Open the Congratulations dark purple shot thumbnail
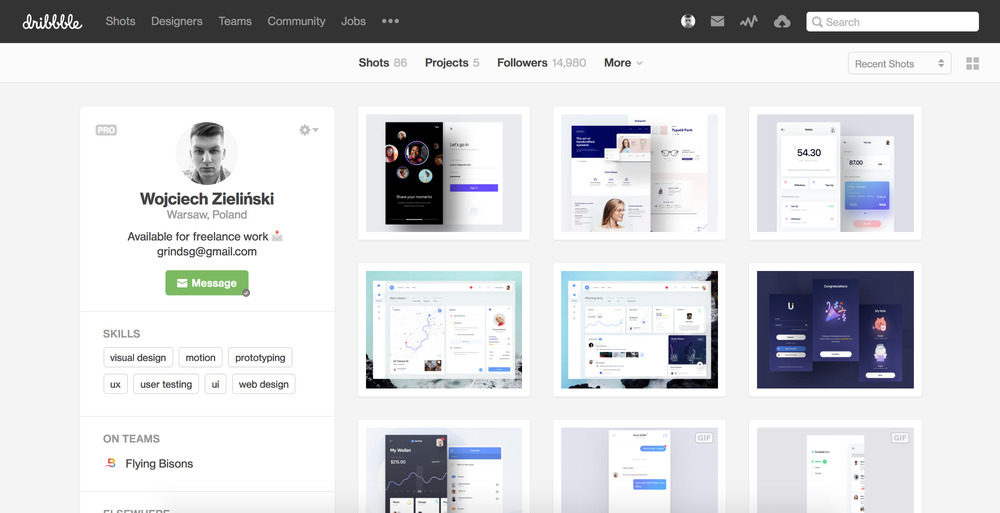This screenshot has height=513, width=1000. (x=835, y=329)
